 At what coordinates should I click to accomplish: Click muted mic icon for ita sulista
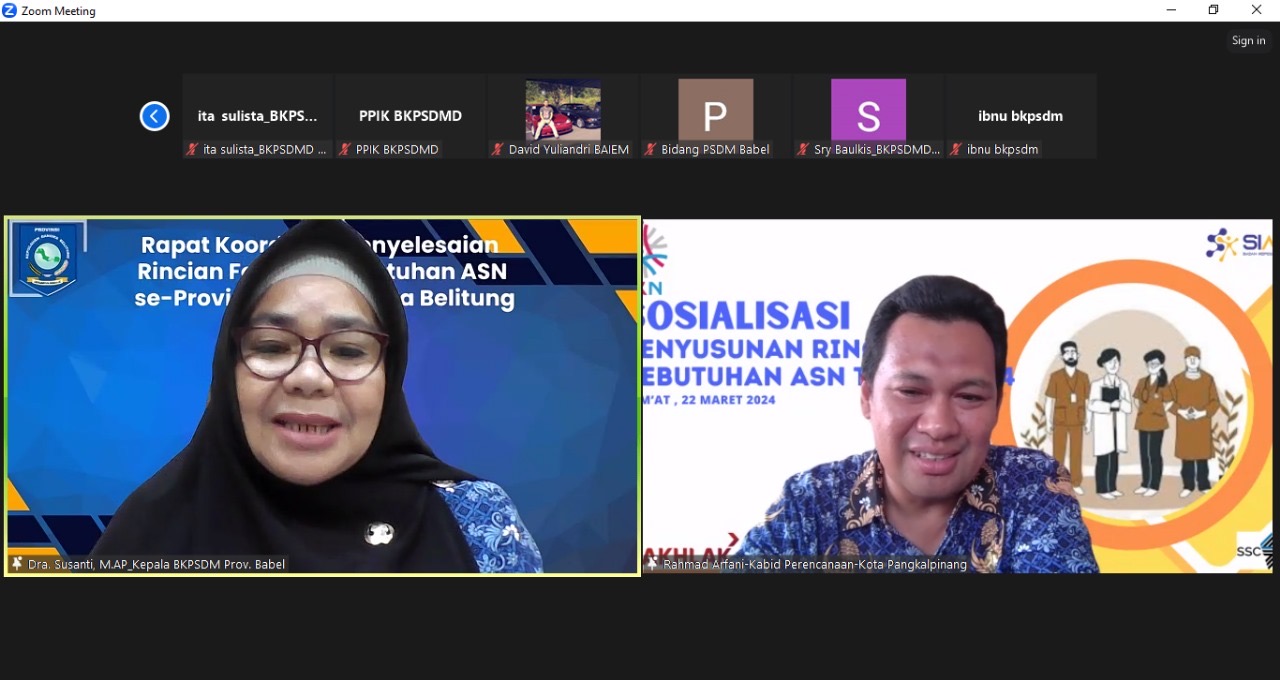[192, 150]
